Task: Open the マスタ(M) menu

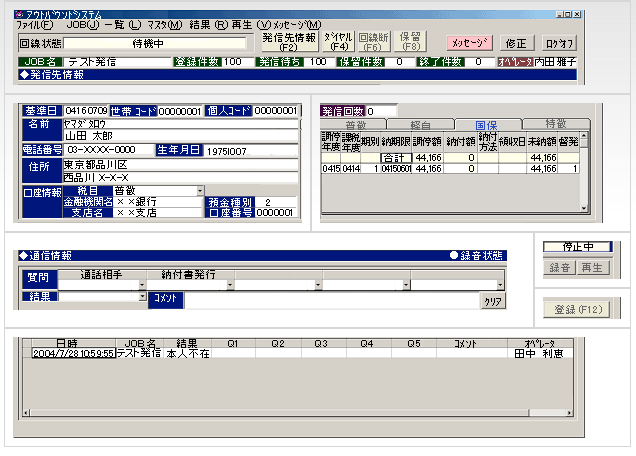Action: (x=163, y=23)
